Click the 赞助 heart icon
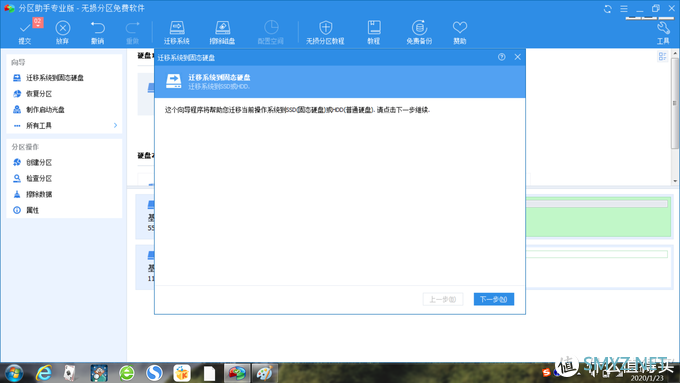 (x=460, y=28)
